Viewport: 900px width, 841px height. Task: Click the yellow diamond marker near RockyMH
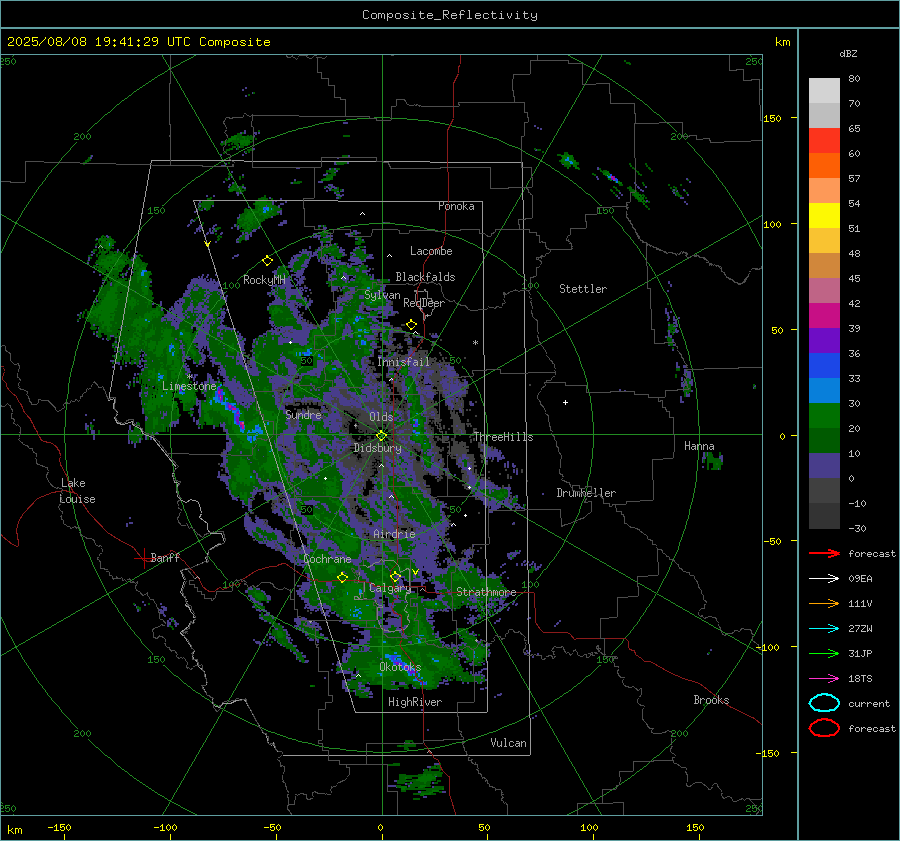tap(267, 261)
